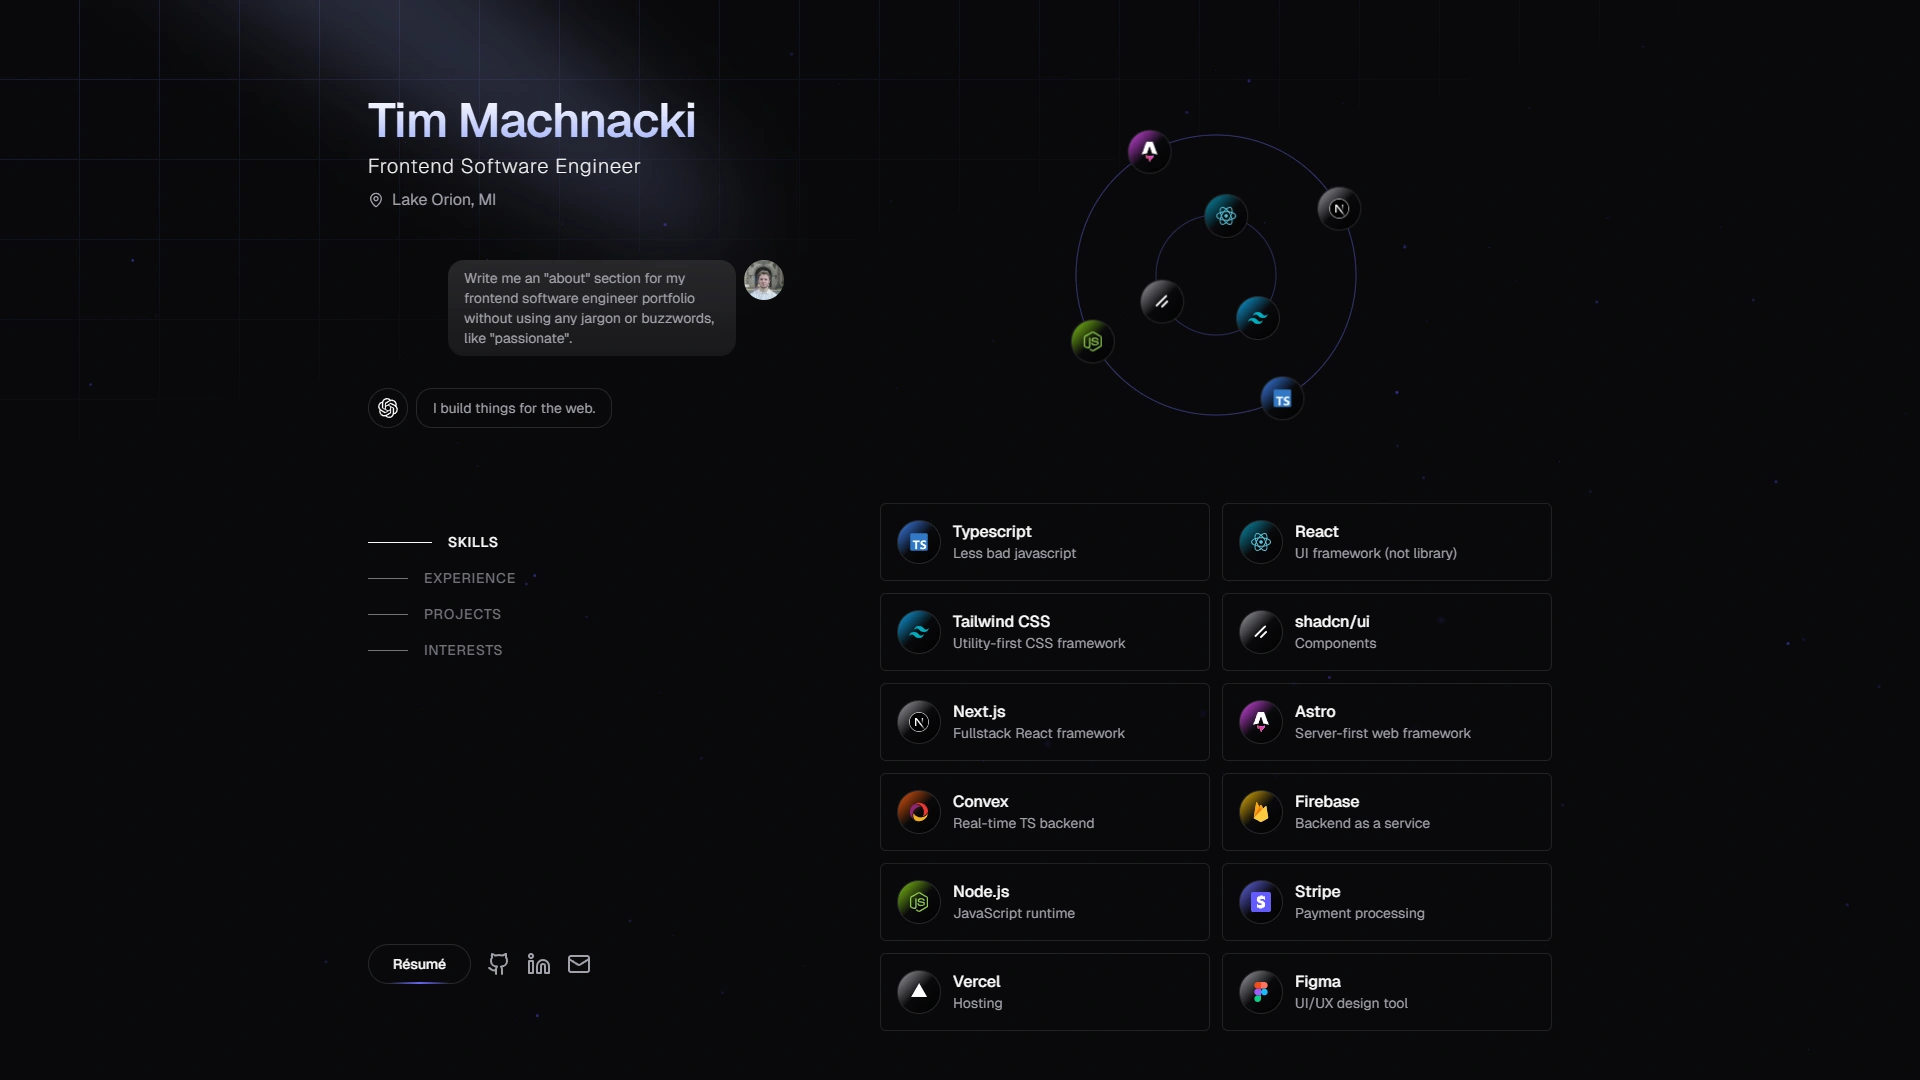Click the Figma skill card
Viewport: 1920px width, 1080px height.
(1386, 992)
